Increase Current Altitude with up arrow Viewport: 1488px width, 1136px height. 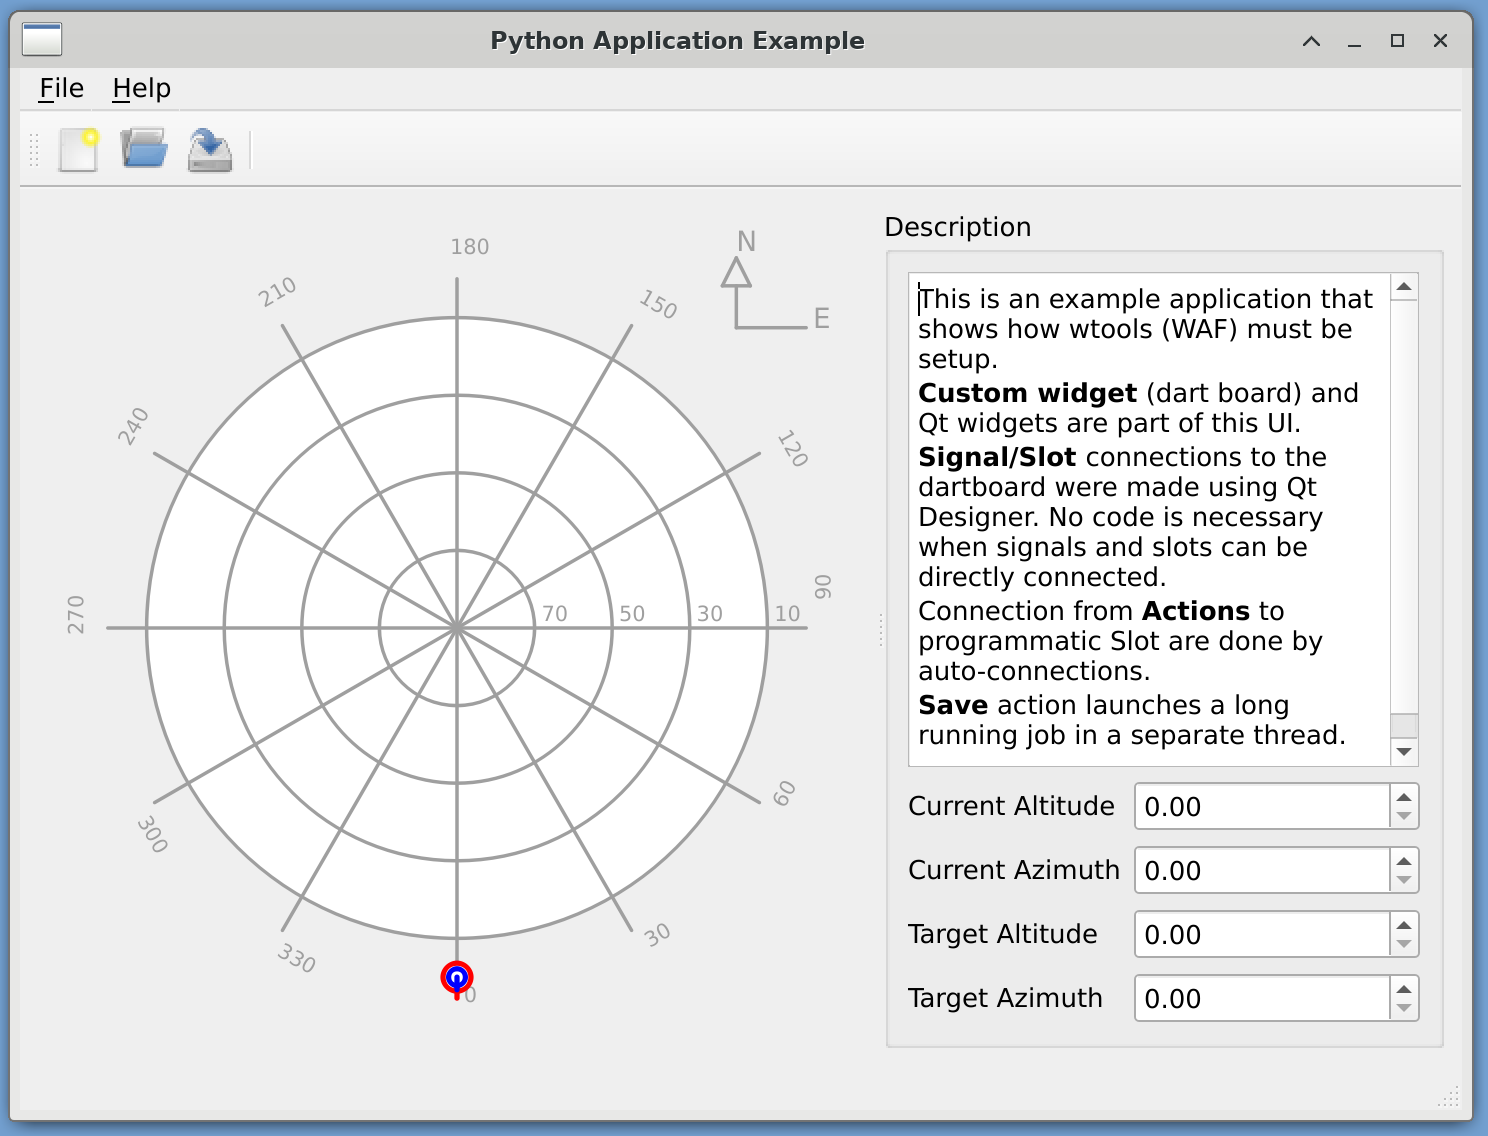coord(1404,797)
